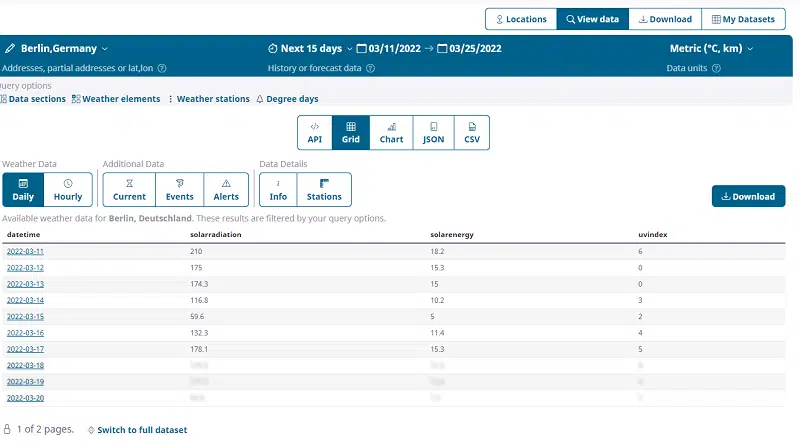Expand the Metric units dropdown
Image resolution: width=800 pixels, height=444 pixels.
tap(711, 48)
